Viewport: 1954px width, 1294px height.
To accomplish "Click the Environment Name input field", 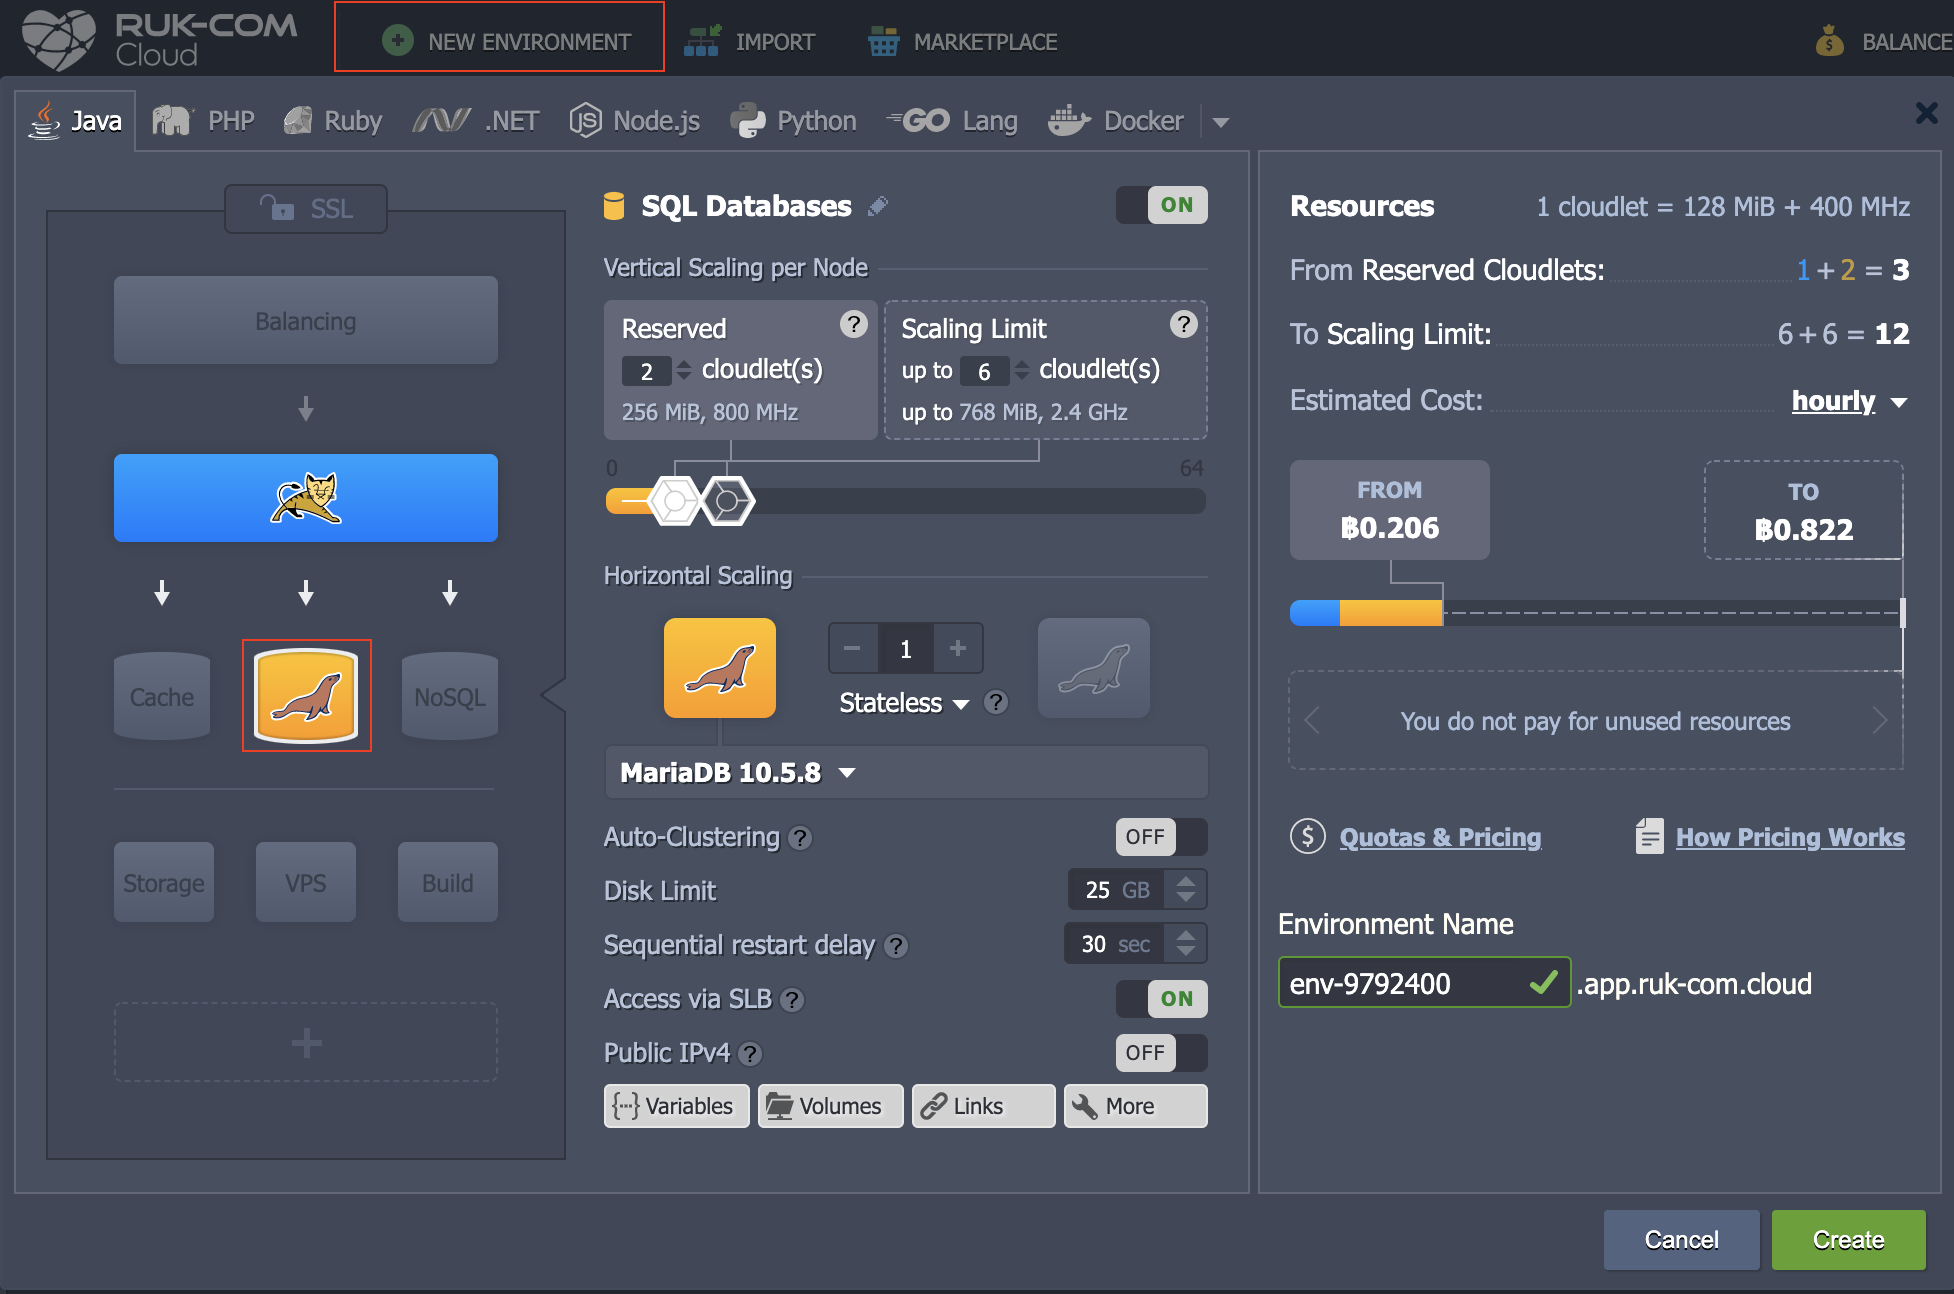I will click(x=1424, y=983).
